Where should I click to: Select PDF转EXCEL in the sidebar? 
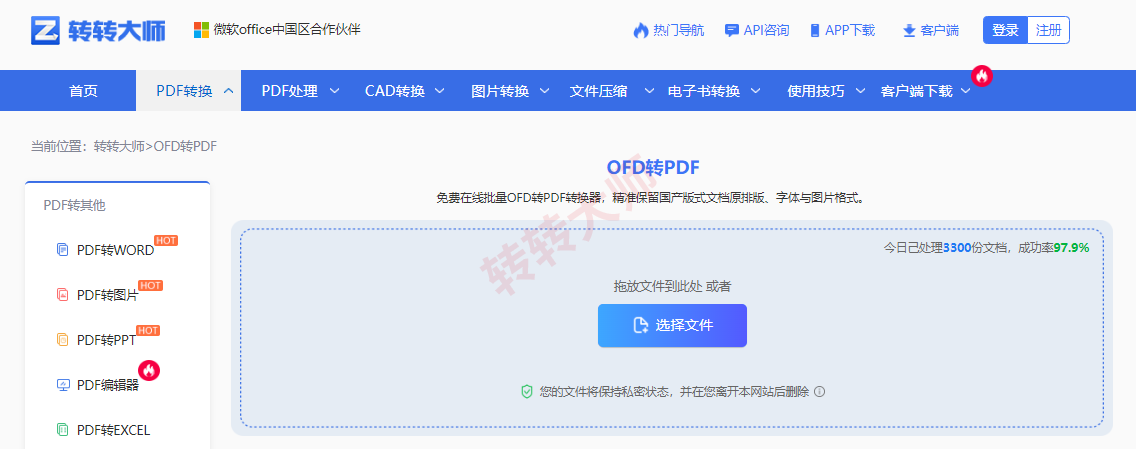pos(113,430)
